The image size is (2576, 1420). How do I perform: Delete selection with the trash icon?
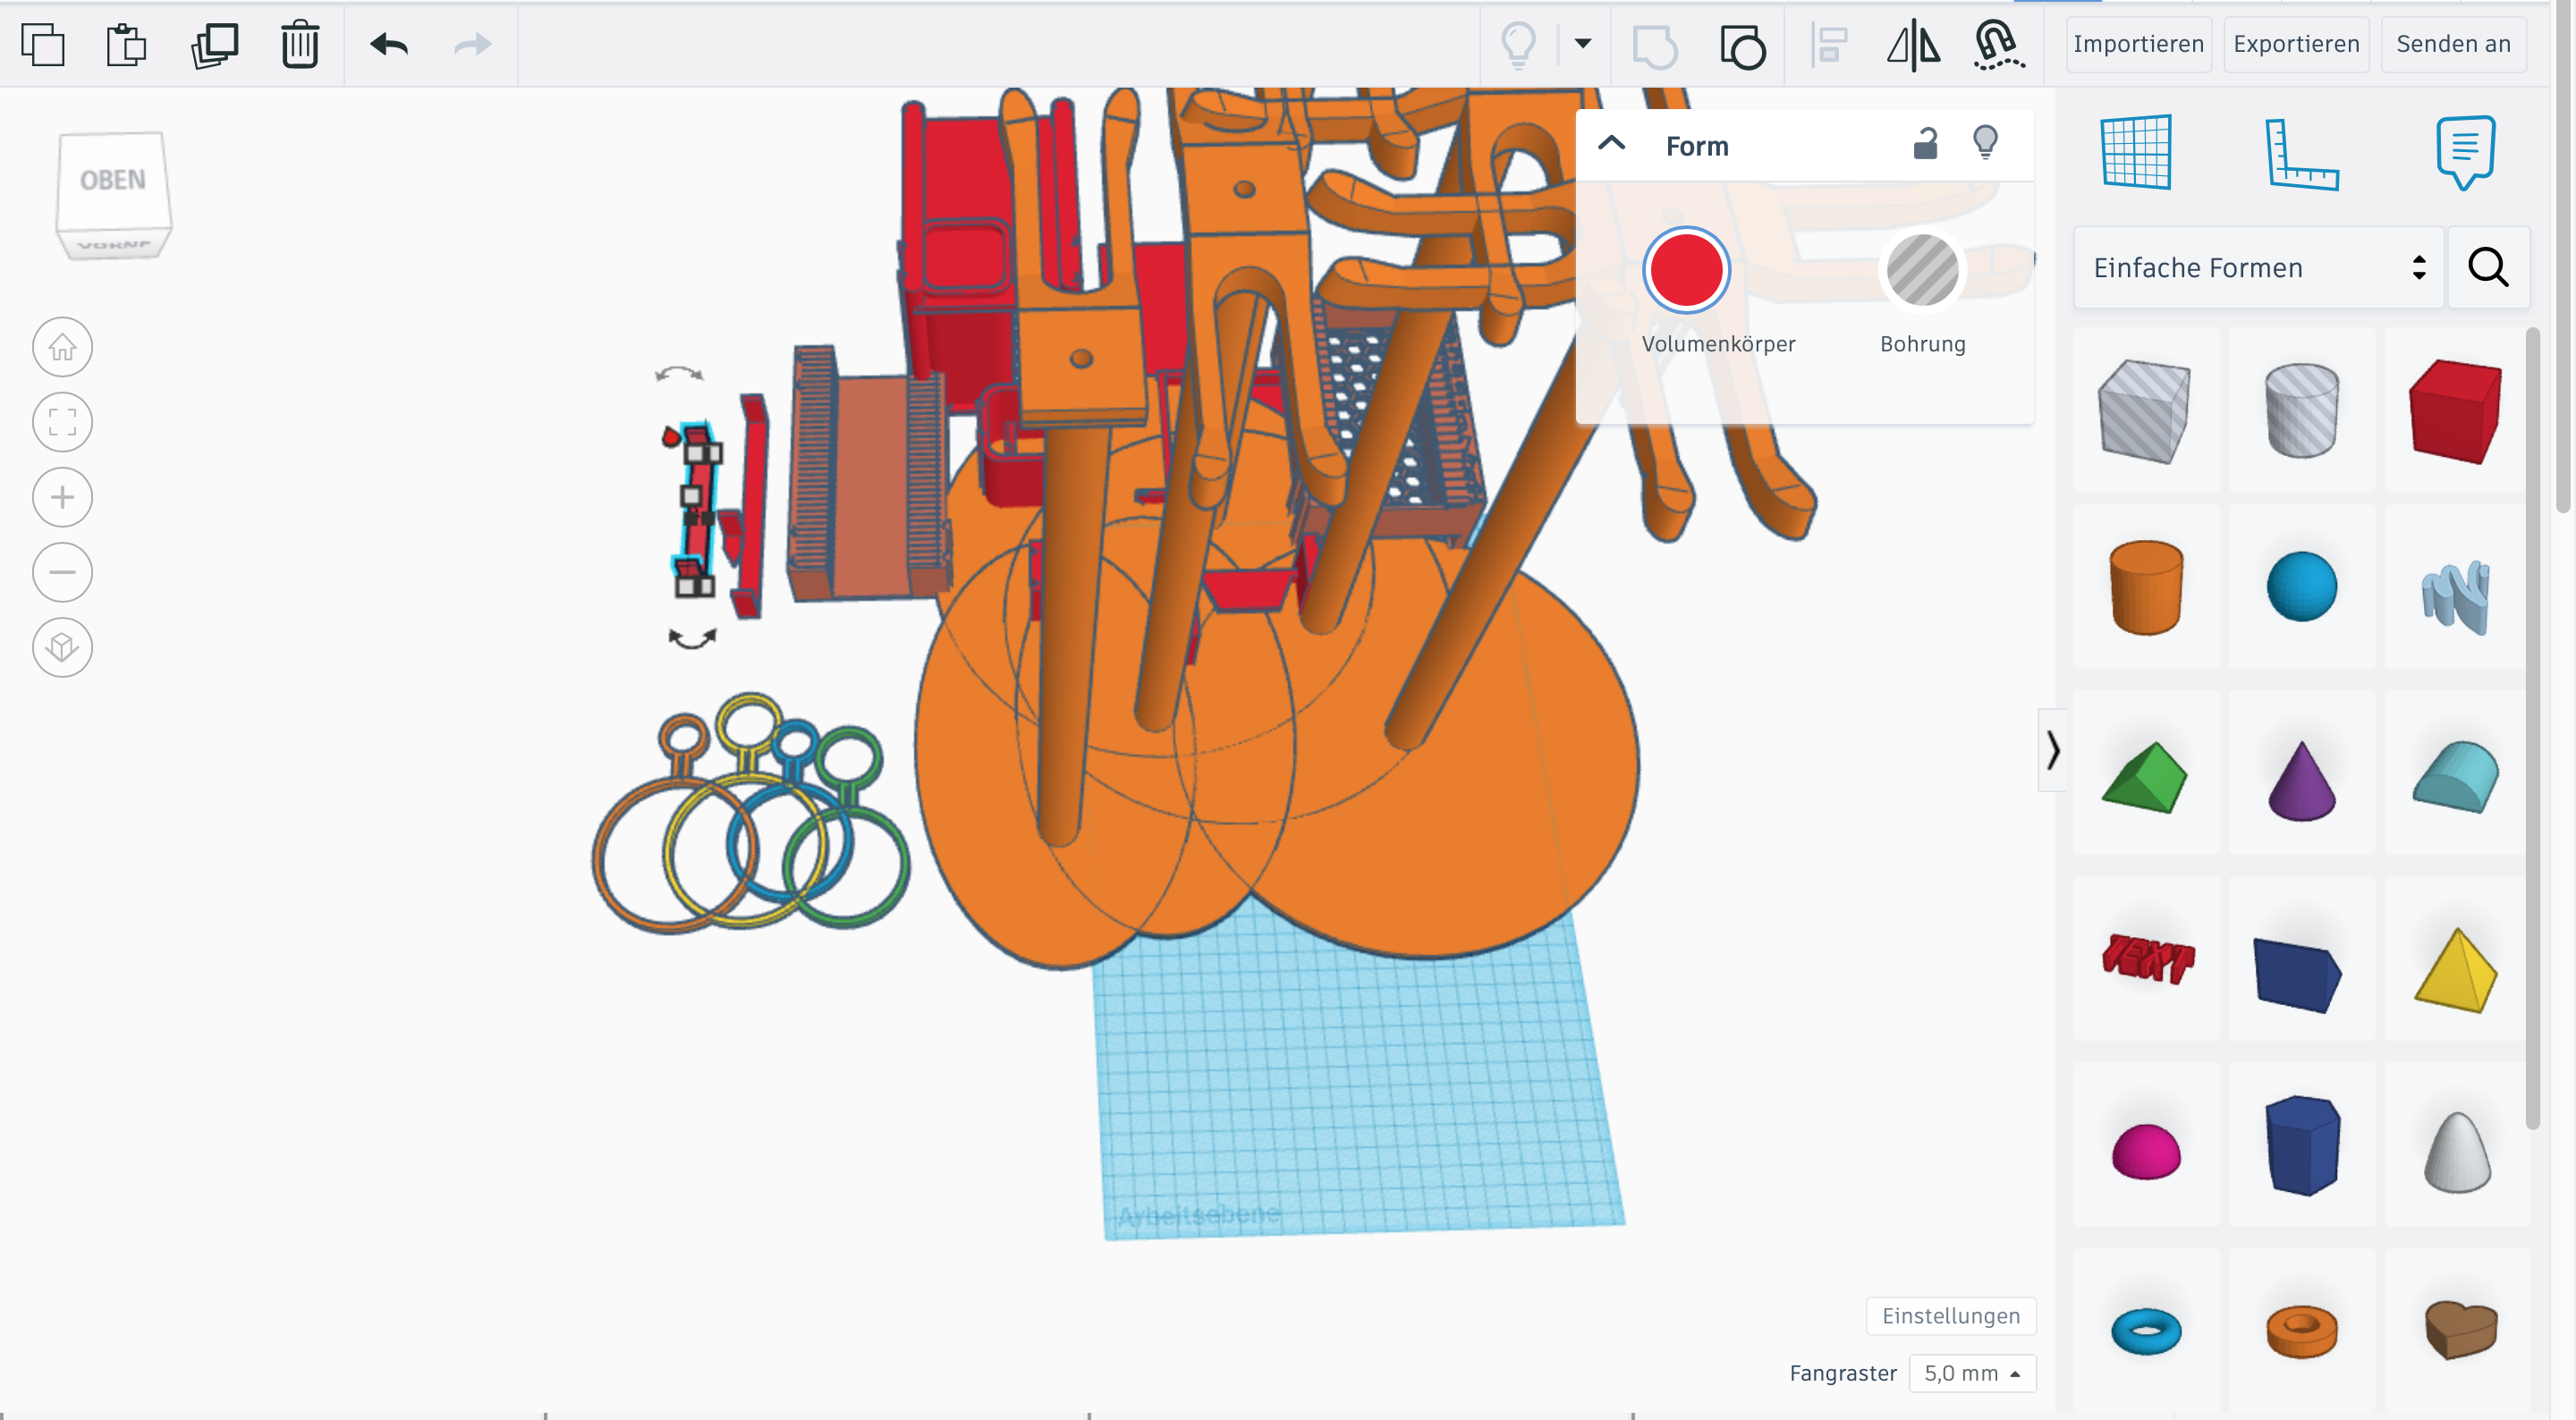299,44
